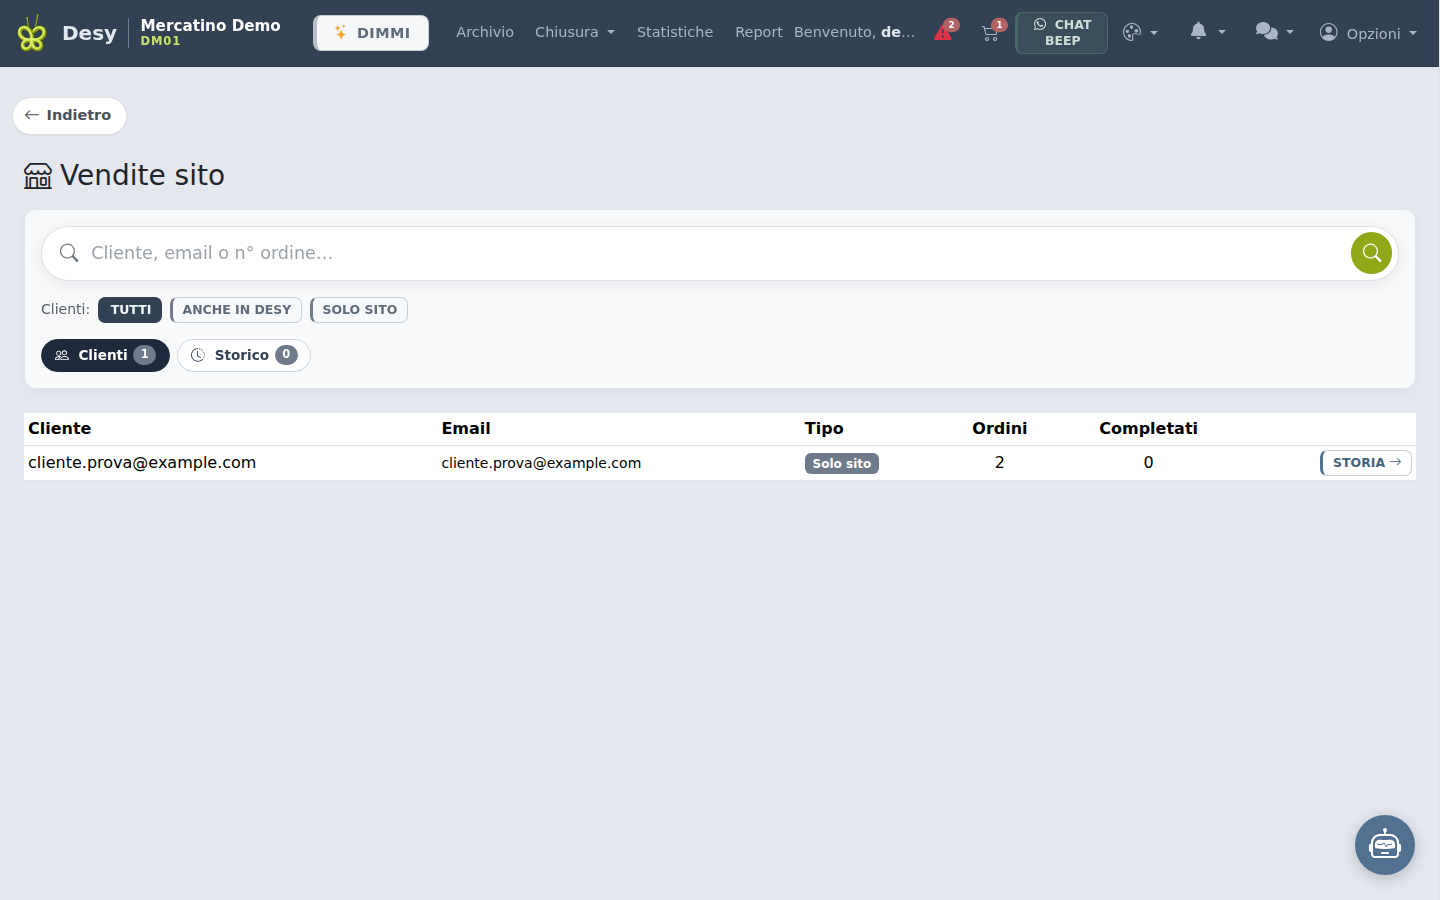Click the Email column header

point(466,428)
